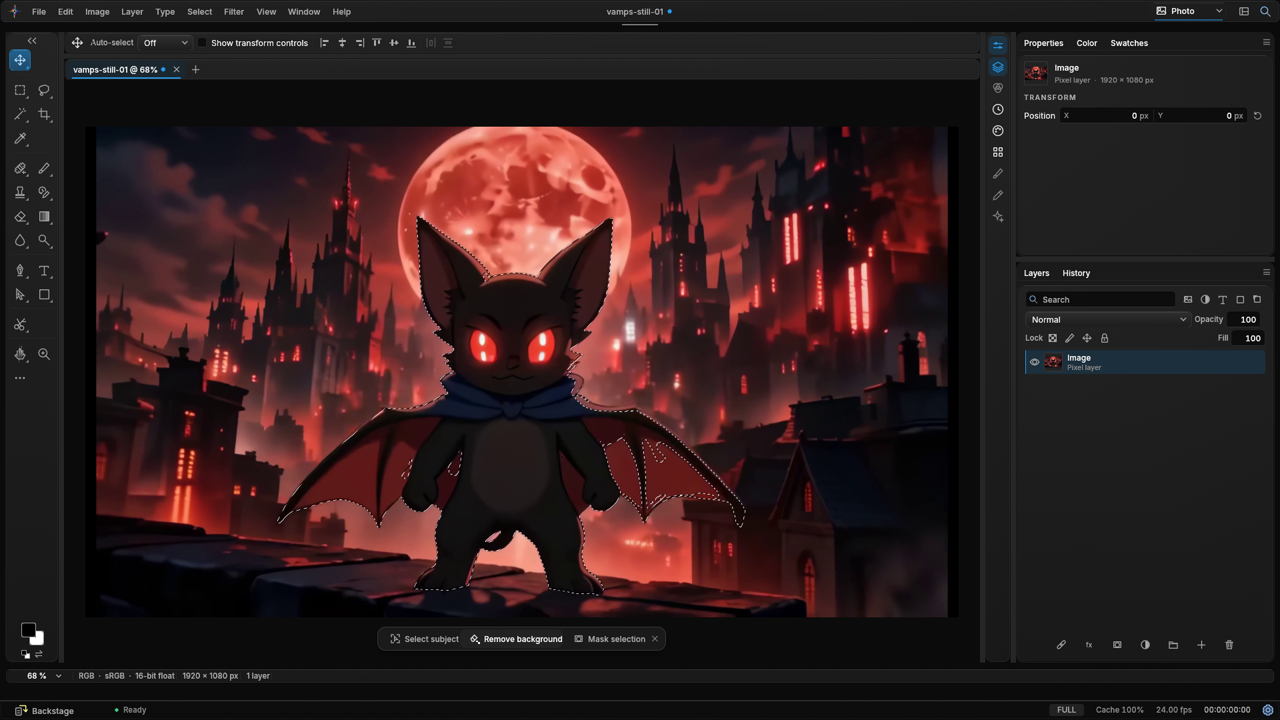Reset position transform button
1280x720 pixels.
pyautogui.click(x=1257, y=116)
